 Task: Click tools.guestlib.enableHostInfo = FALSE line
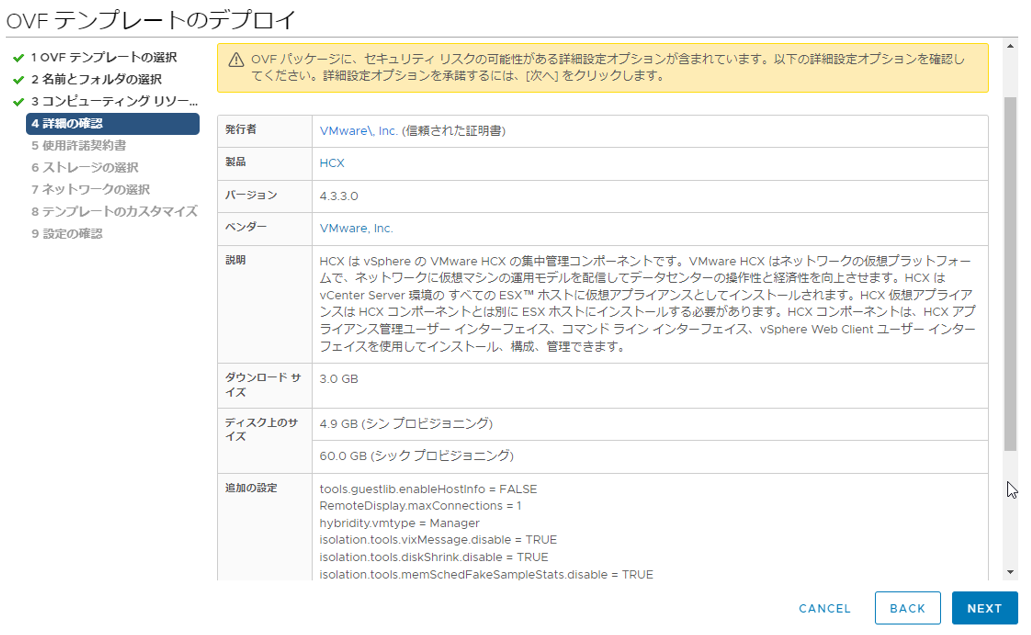(x=428, y=489)
